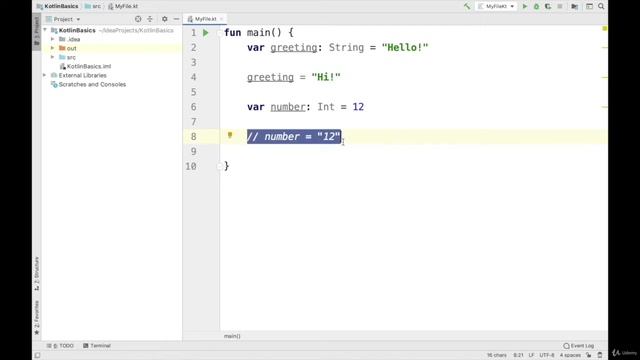The height and width of the screenshot is (360, 640).
Task: Change the LF line separator
Action: coord(531,355)
